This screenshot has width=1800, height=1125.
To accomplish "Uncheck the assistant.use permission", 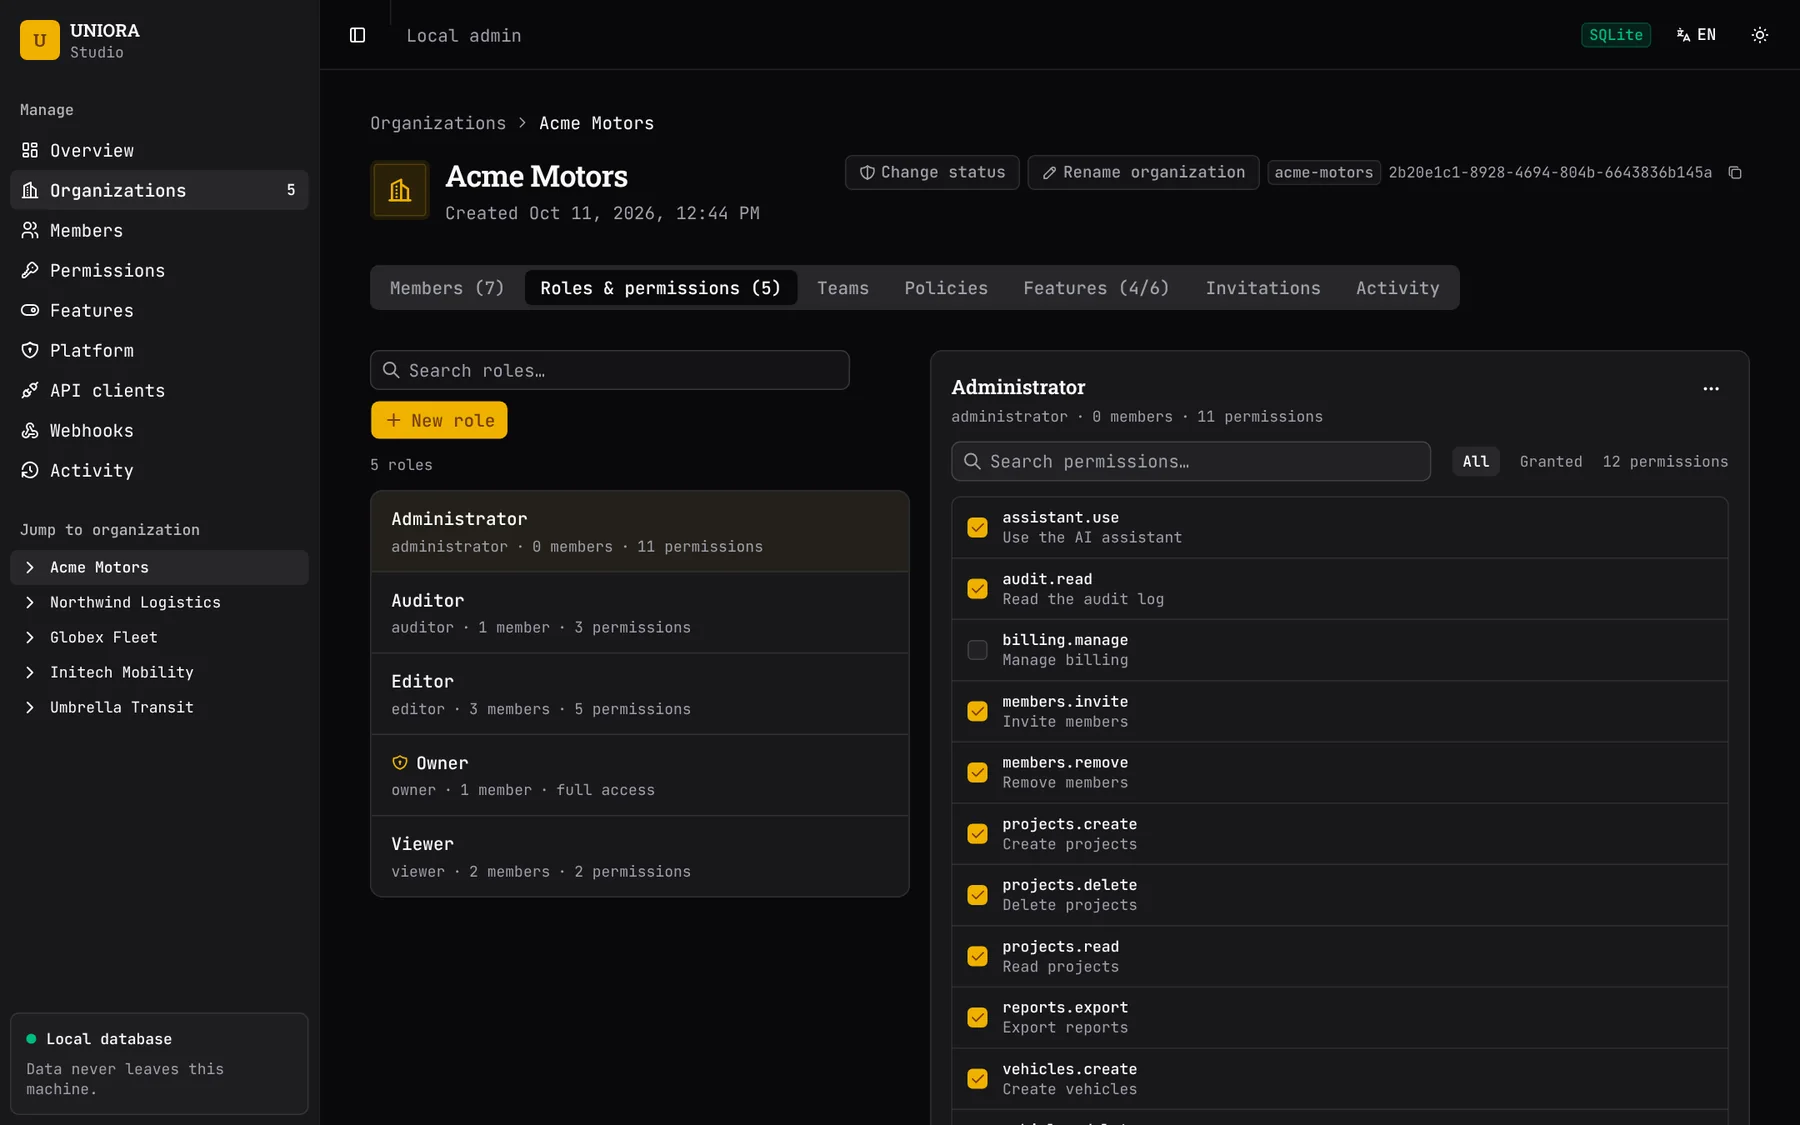I will pos(977,527).
